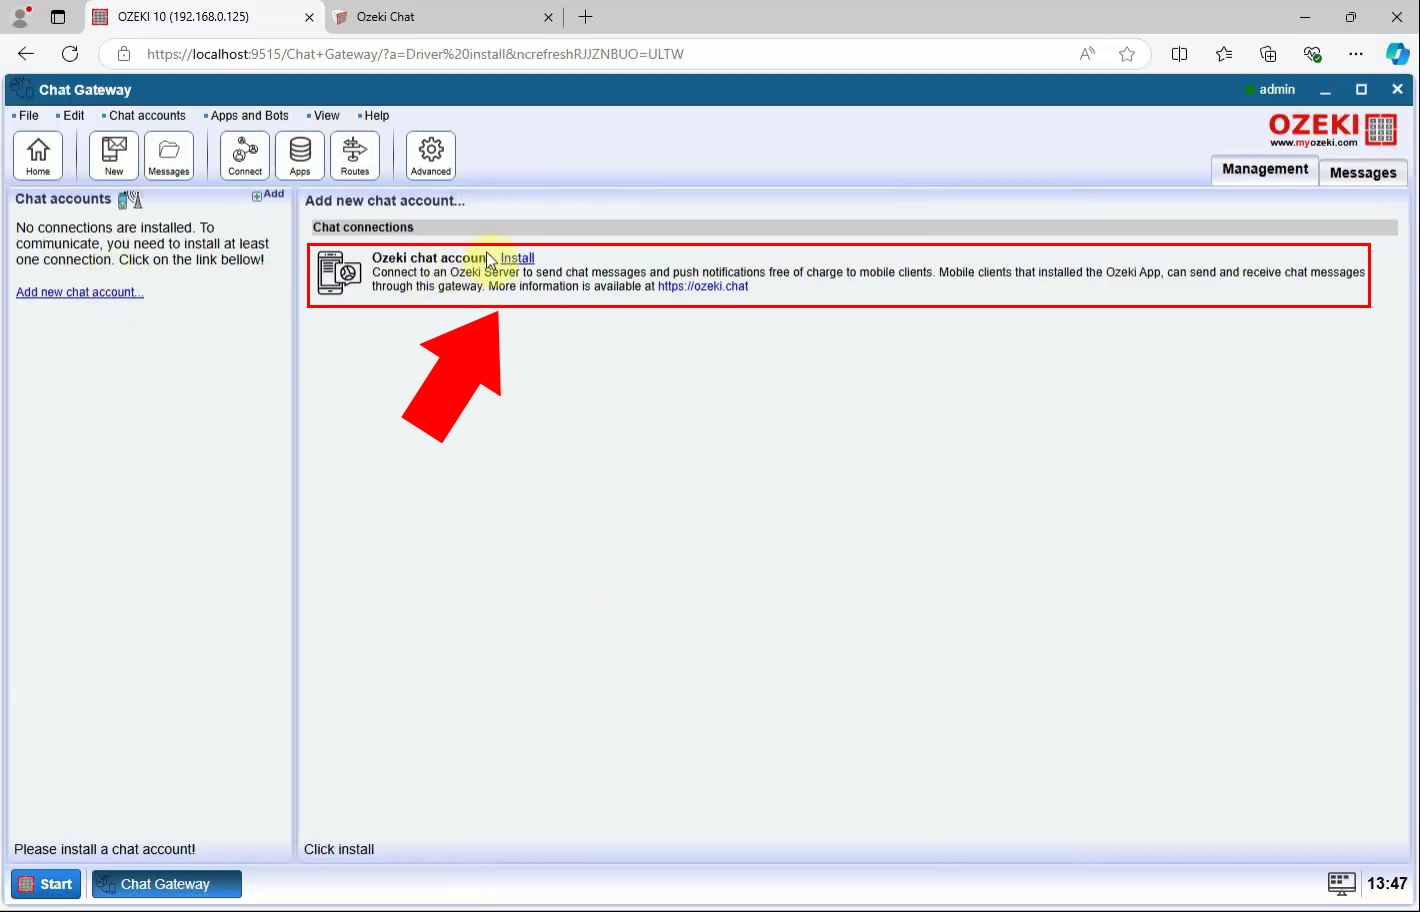
Task: Open browser Collections icon
Action: tap(1268, 54)
